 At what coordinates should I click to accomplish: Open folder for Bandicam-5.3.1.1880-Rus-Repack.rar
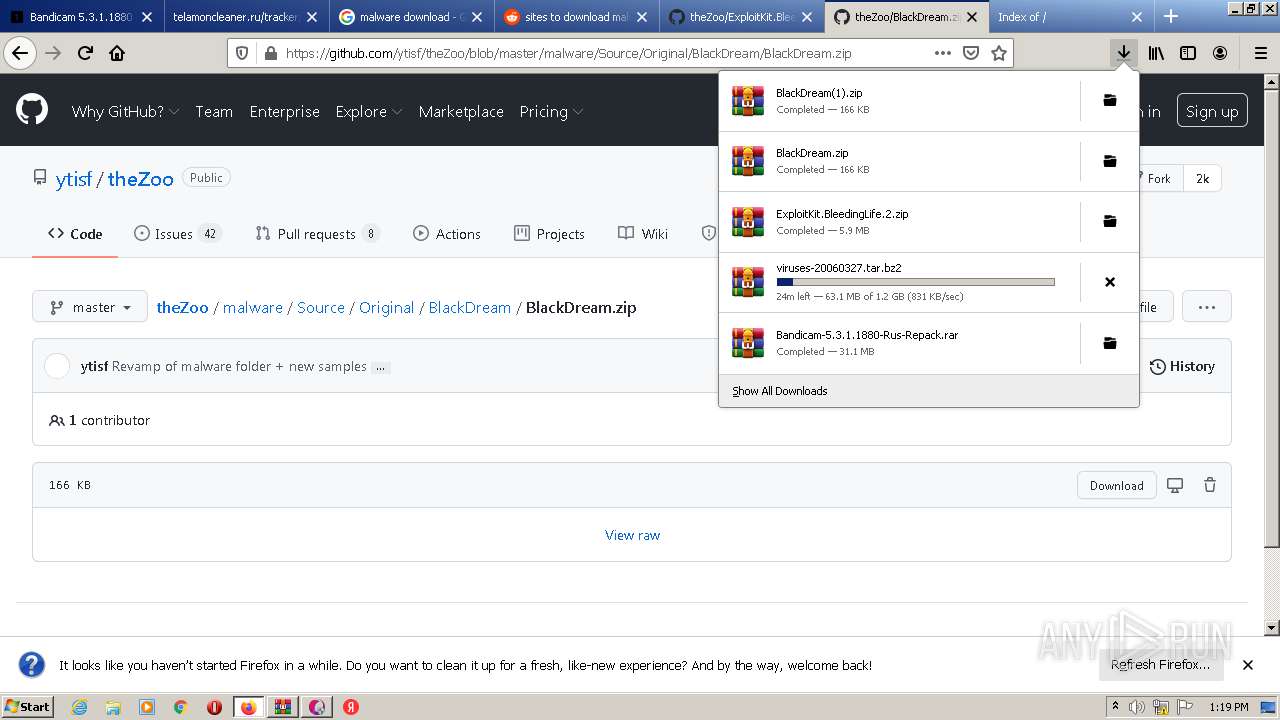tap(1109, 343)
